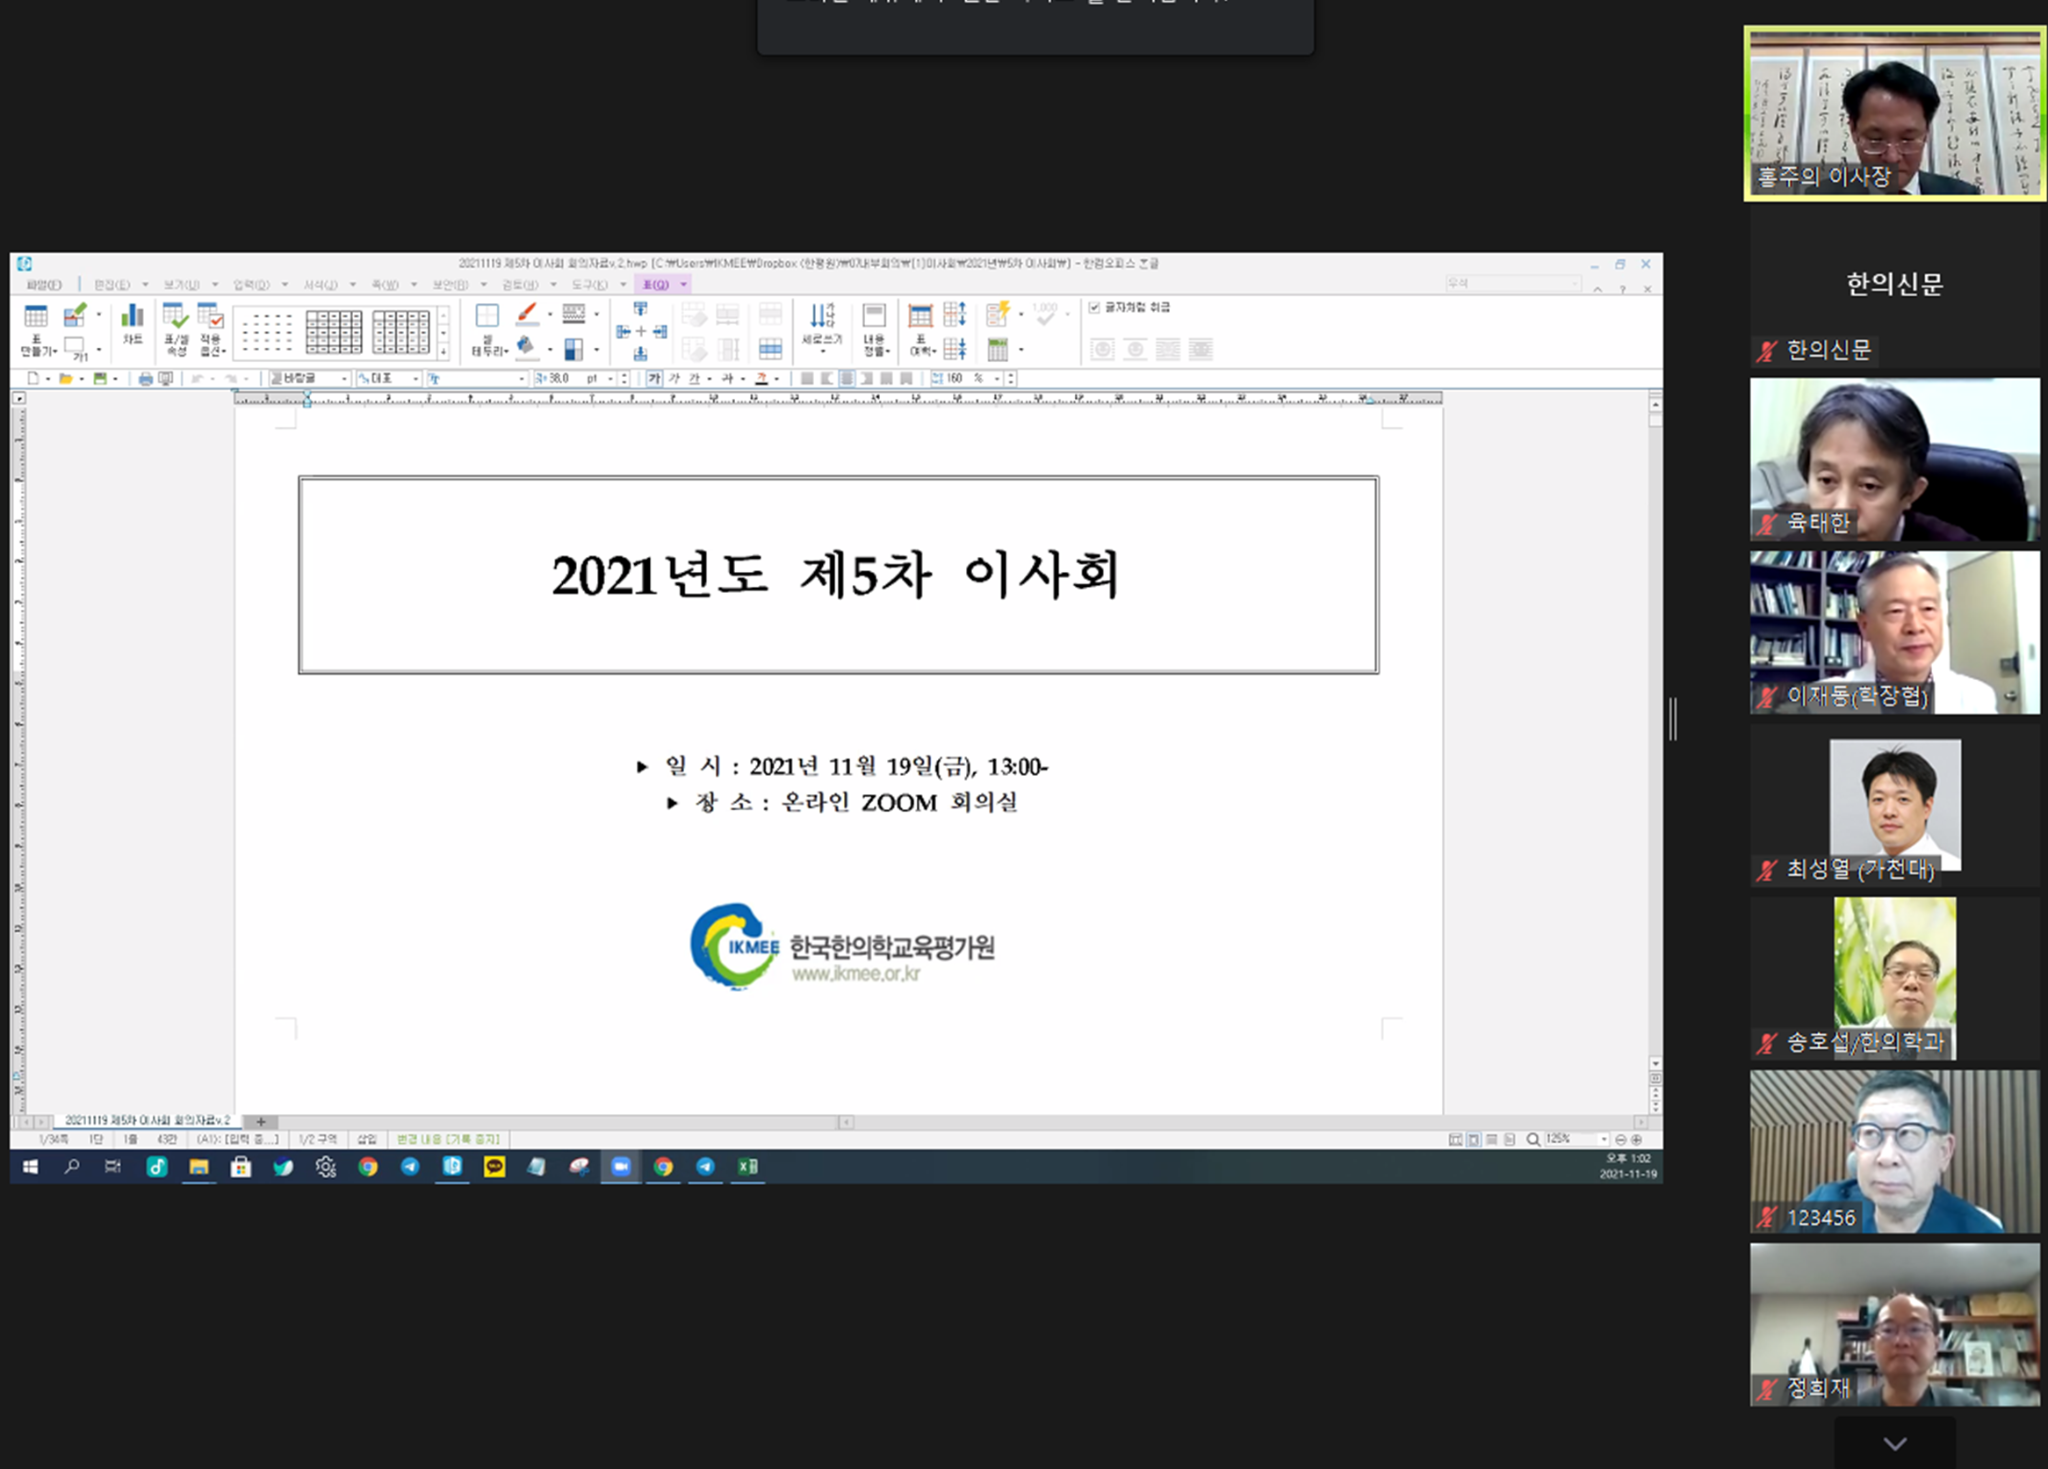Expand the Zoom participants list chevron
This screenshot has height=1469, width=2048.
(x=1895, y=1442)
